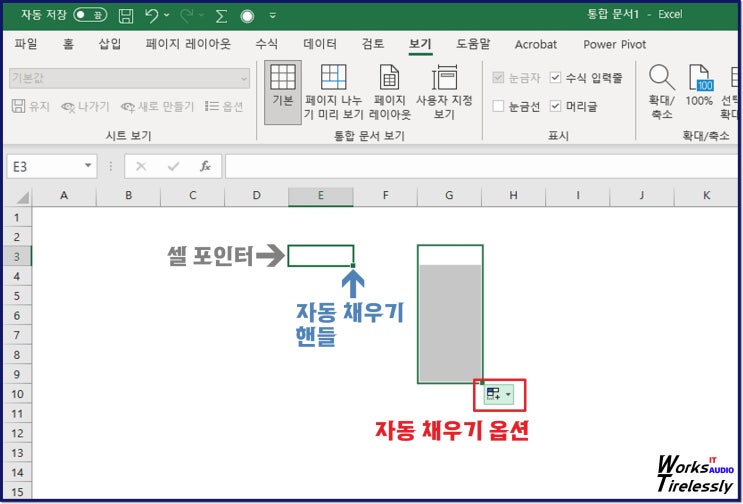Viewport: 743px width, 504px height.
Task: Select column A header
Action: (x=64, y=196)
